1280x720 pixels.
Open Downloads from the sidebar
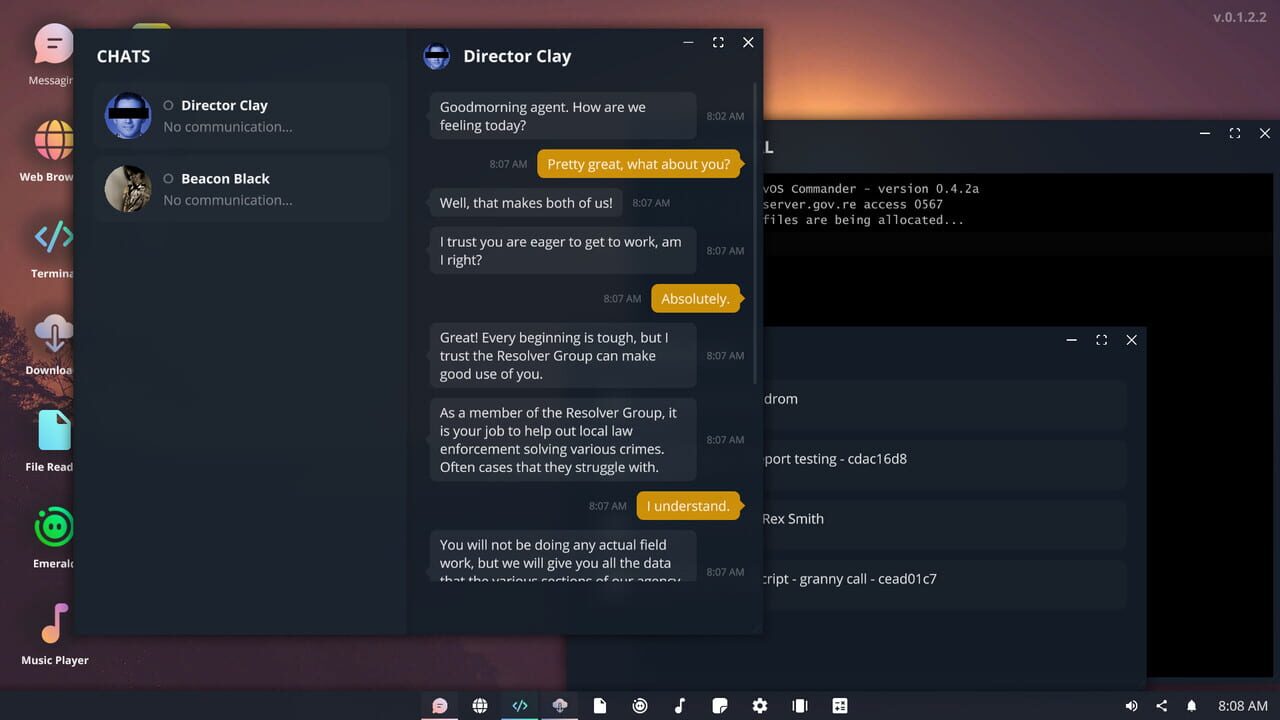tap(52, 335)
